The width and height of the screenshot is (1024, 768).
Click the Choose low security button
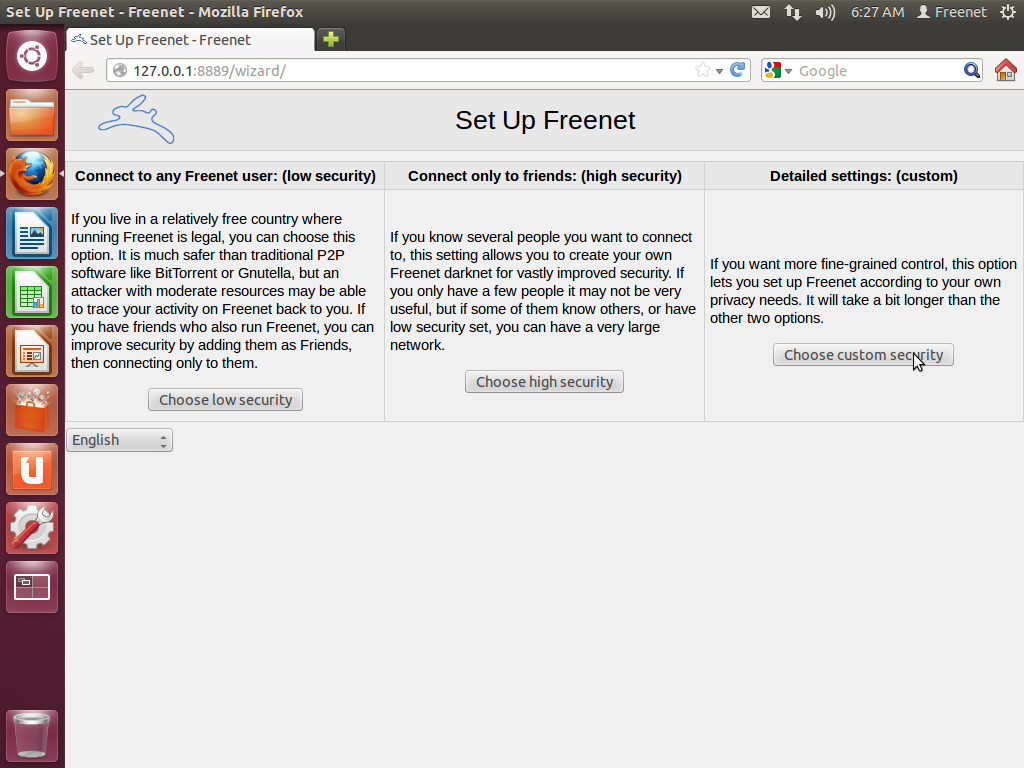coord(225,399)
